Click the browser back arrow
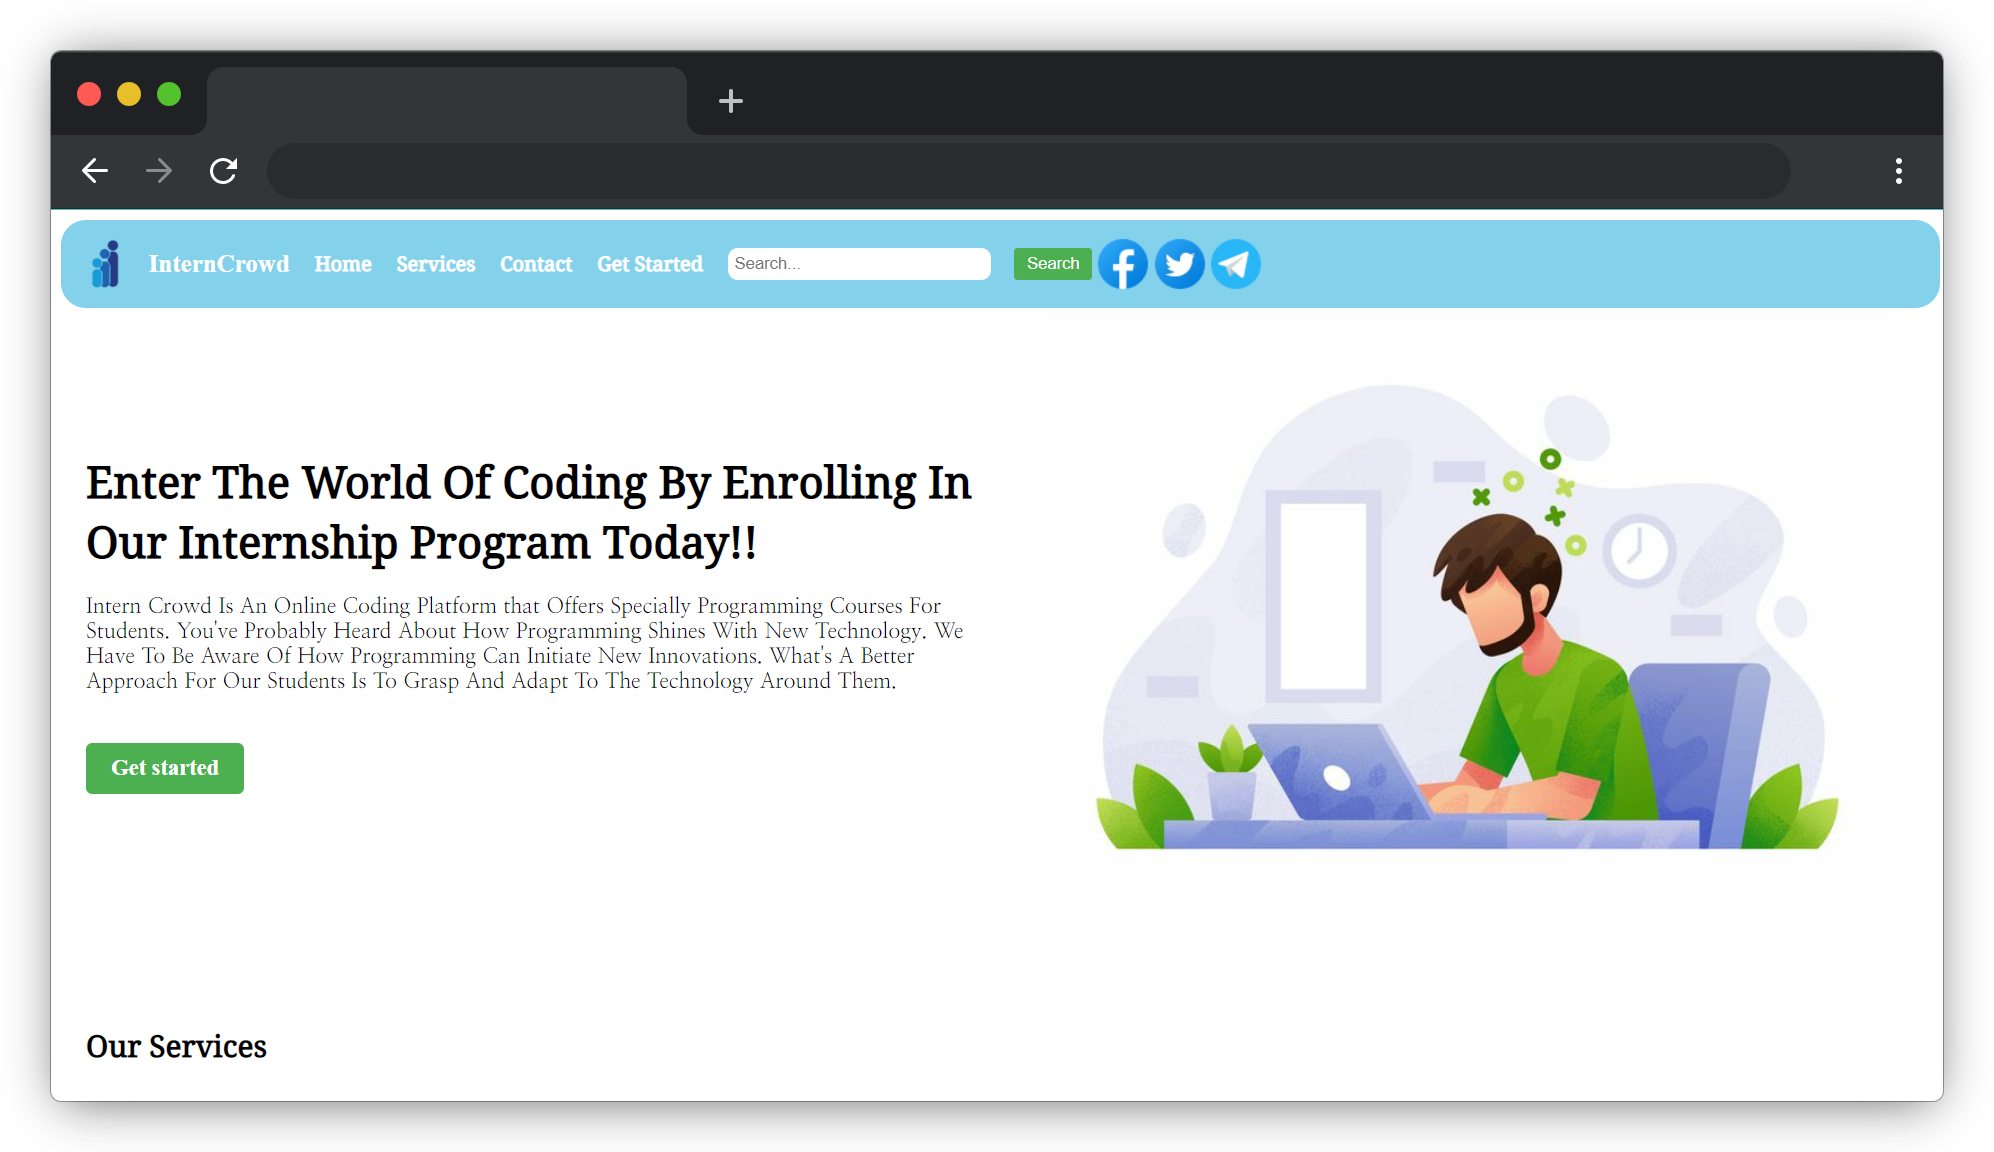The width and height of the screenshot is (1994, 1152). (x=95, y=171)
